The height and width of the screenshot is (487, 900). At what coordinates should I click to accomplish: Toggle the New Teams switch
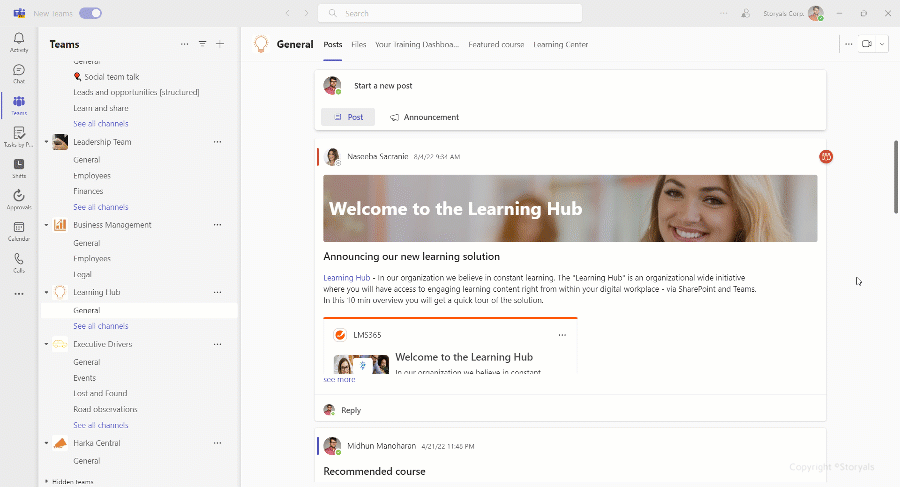(90, 13)
